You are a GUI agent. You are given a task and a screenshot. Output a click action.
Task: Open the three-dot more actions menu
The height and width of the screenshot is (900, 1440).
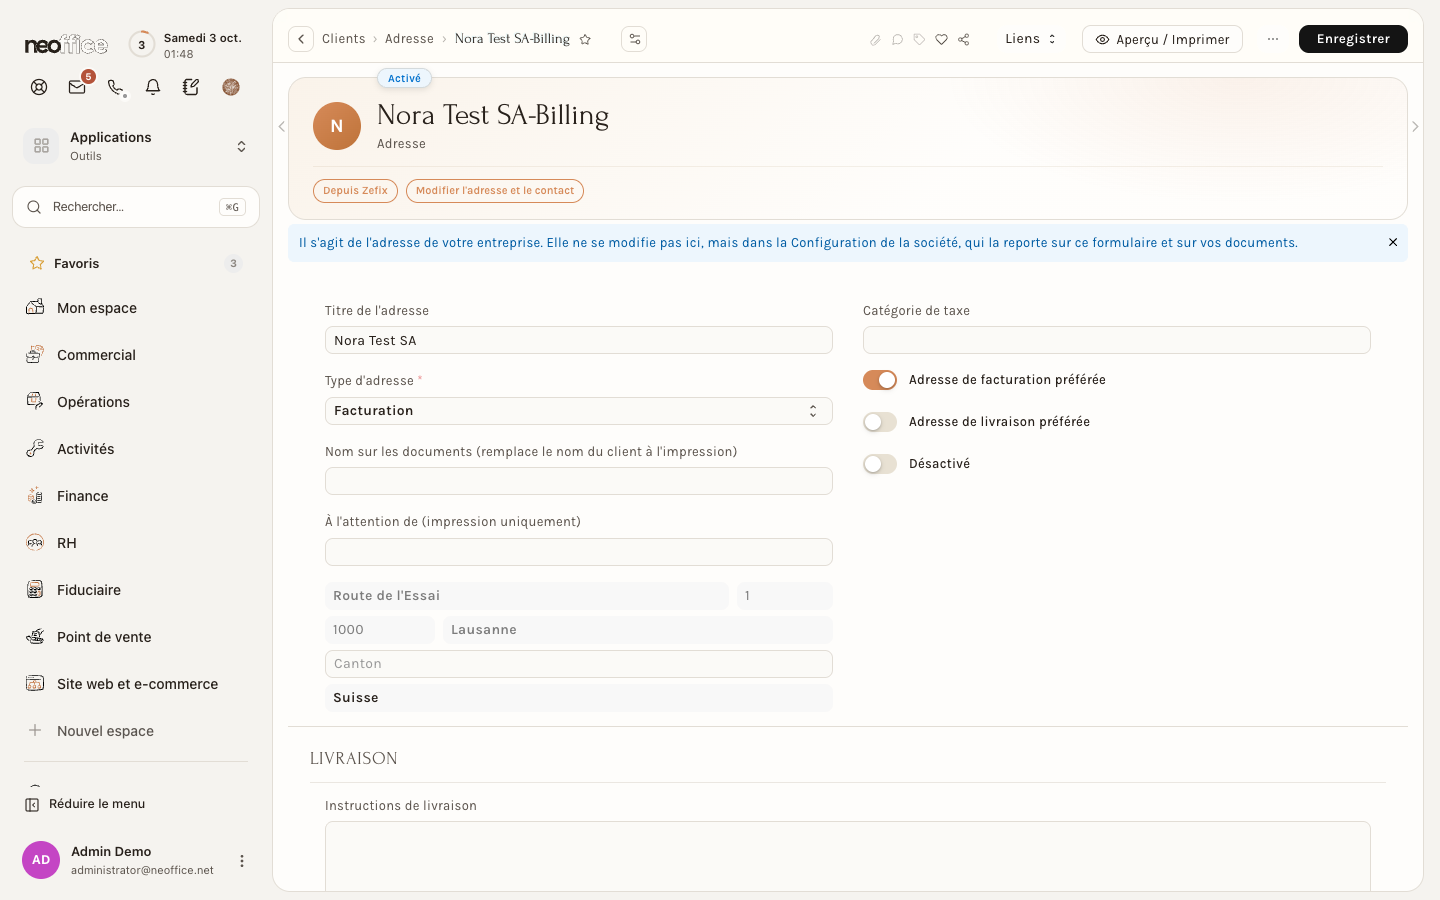click(x=1273, y=39)
